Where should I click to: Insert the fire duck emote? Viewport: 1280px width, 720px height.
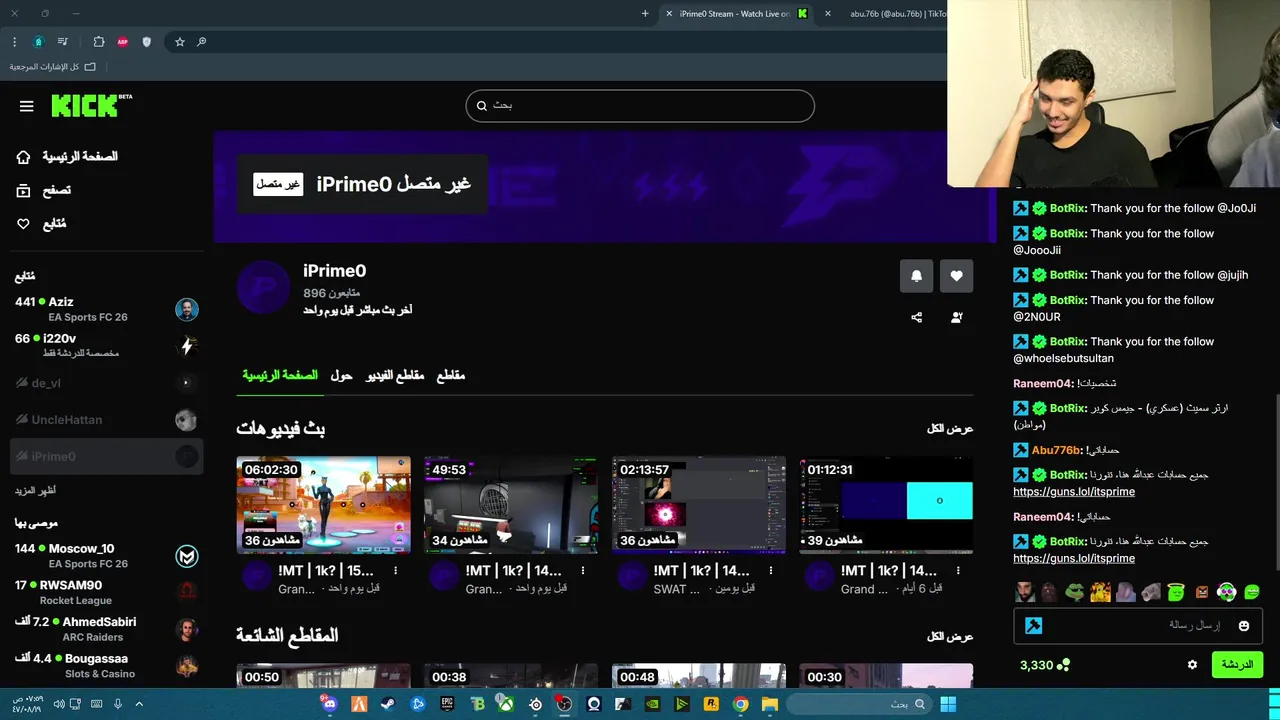coord(1100,592)
